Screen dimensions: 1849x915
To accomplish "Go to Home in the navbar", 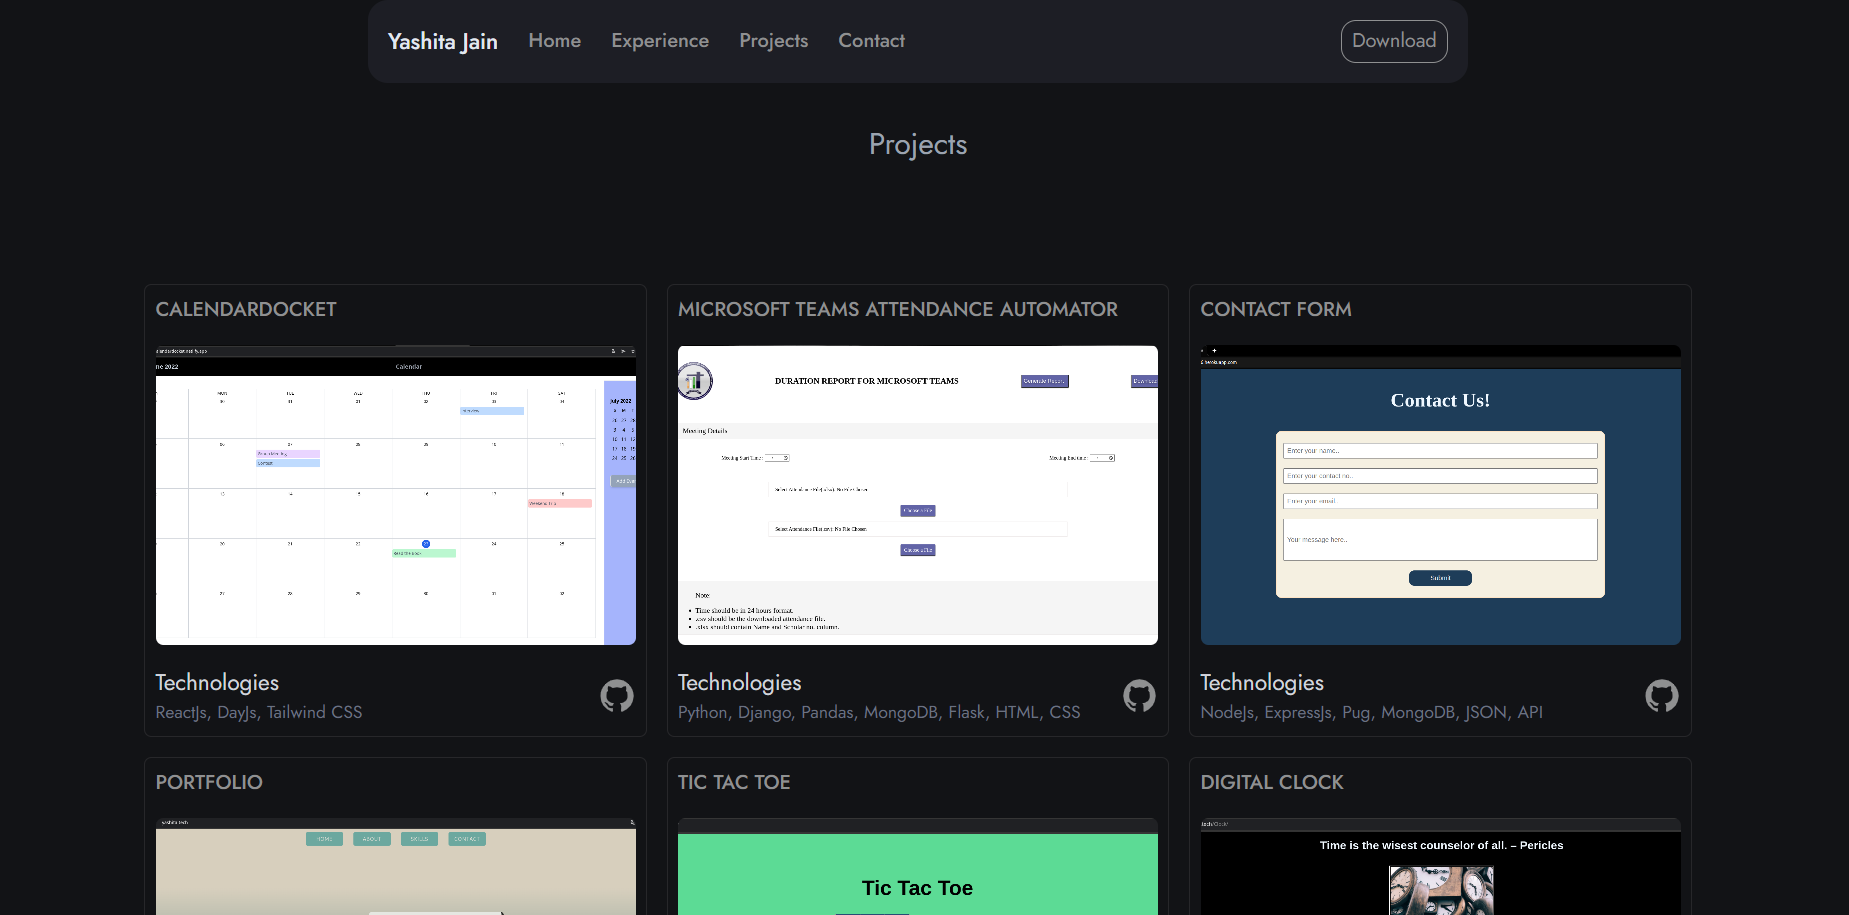I will (555, 41).
